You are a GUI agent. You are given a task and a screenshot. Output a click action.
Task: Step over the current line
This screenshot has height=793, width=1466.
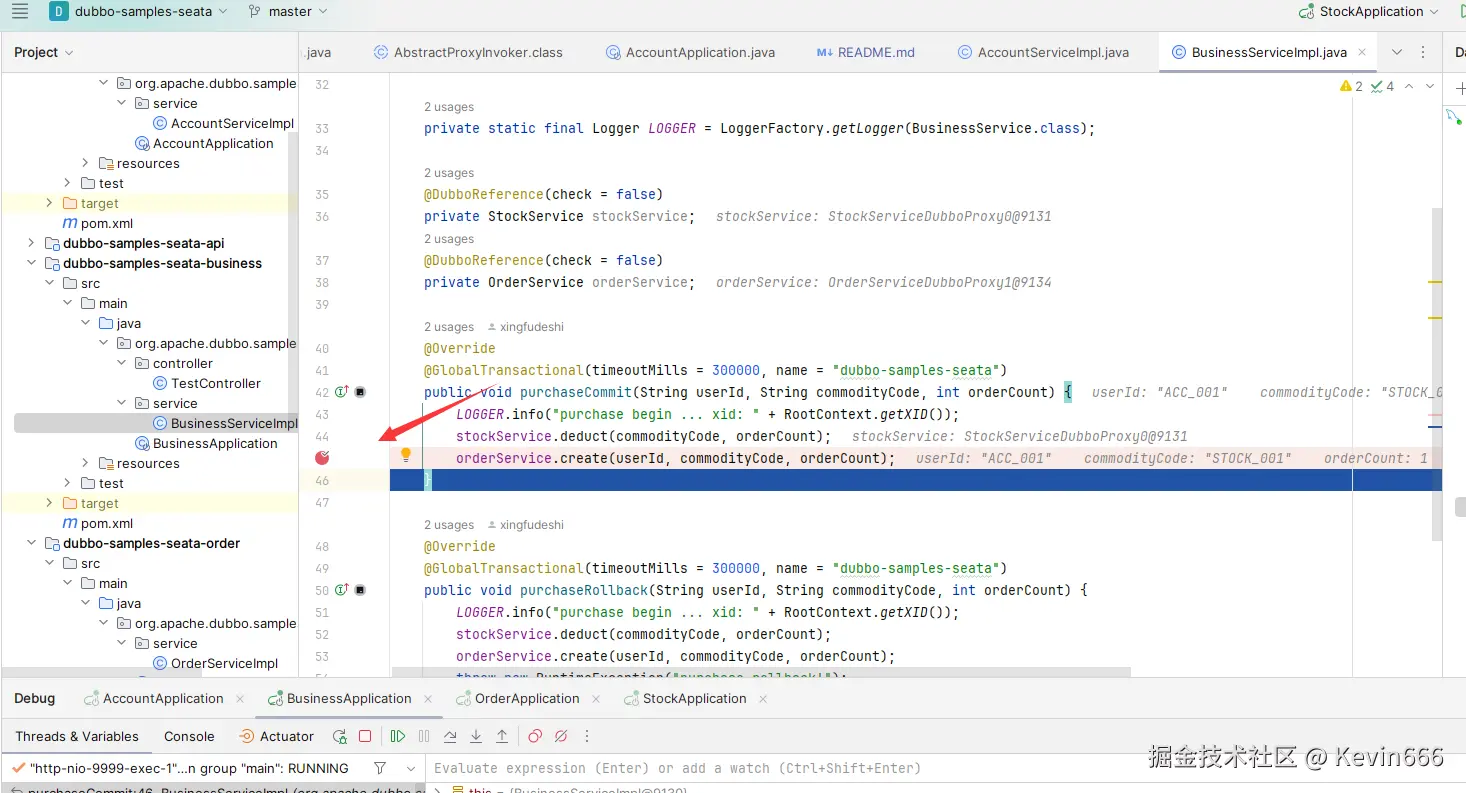450,737
